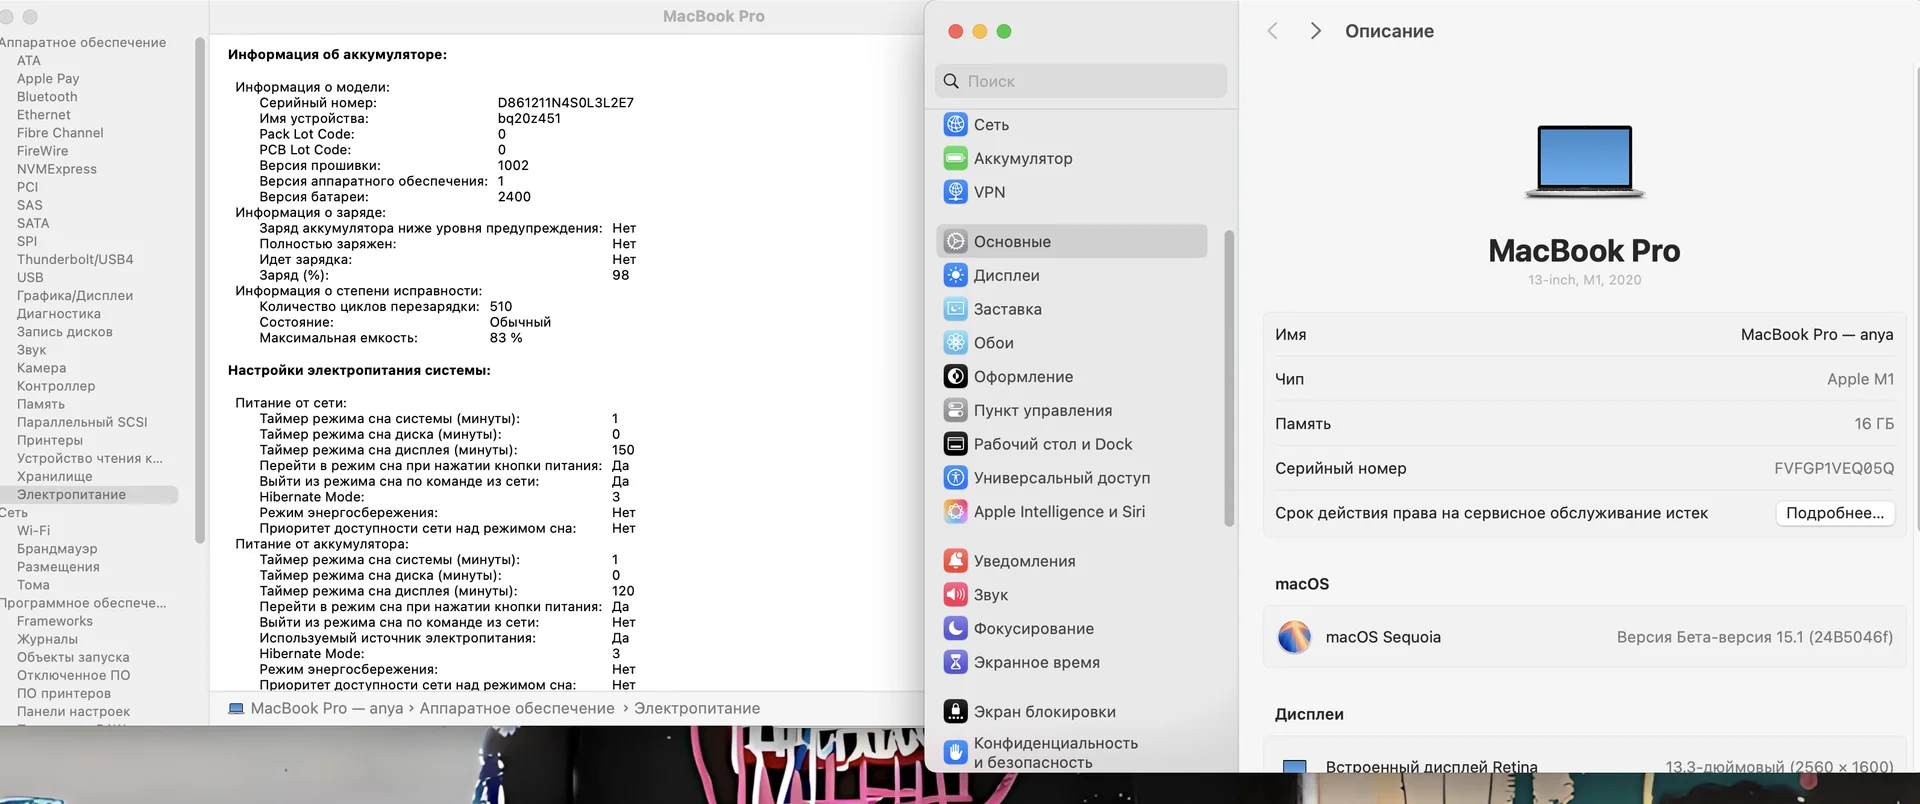Select Хранилище in the hardware list
1920x804 pixels.
[55, 477]
